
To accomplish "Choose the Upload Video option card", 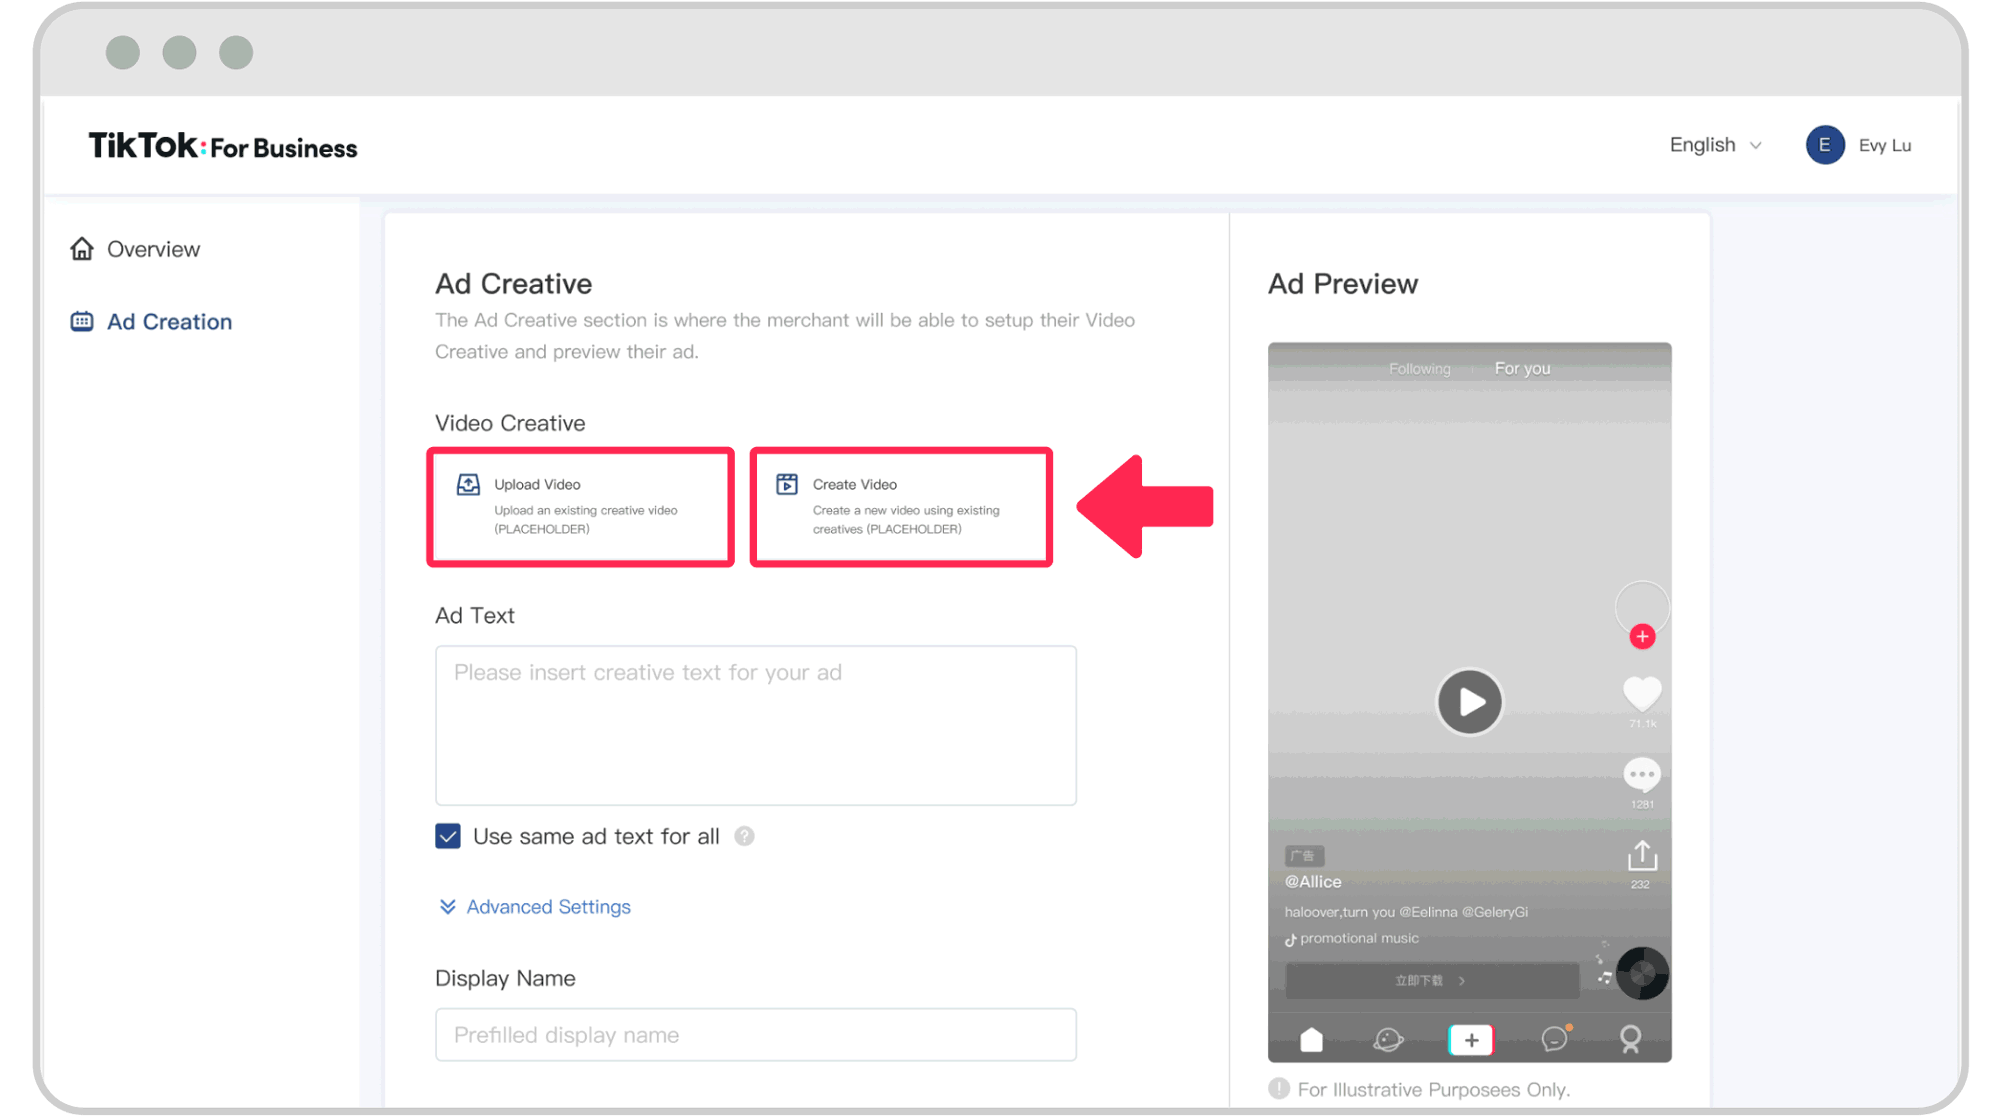I will coord(581,507).
